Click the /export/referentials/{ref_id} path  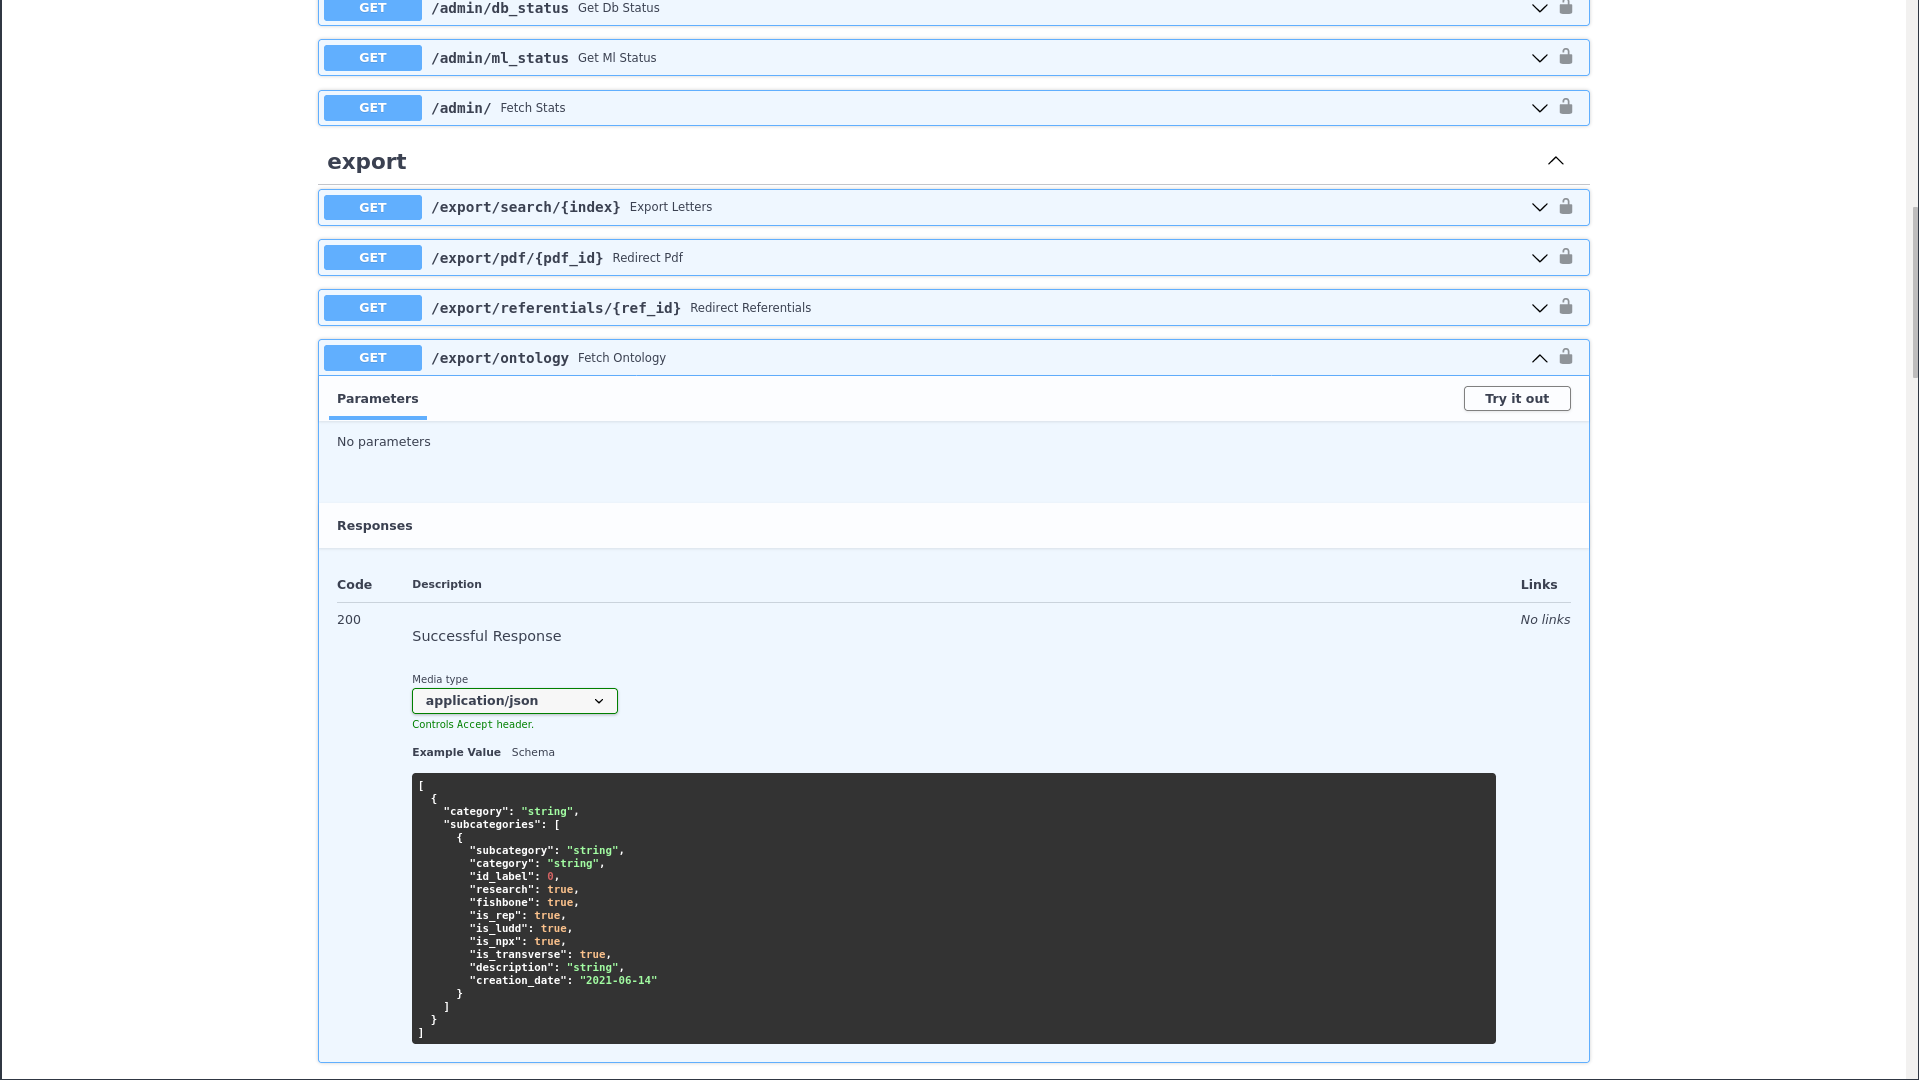(x=556, y=308)
